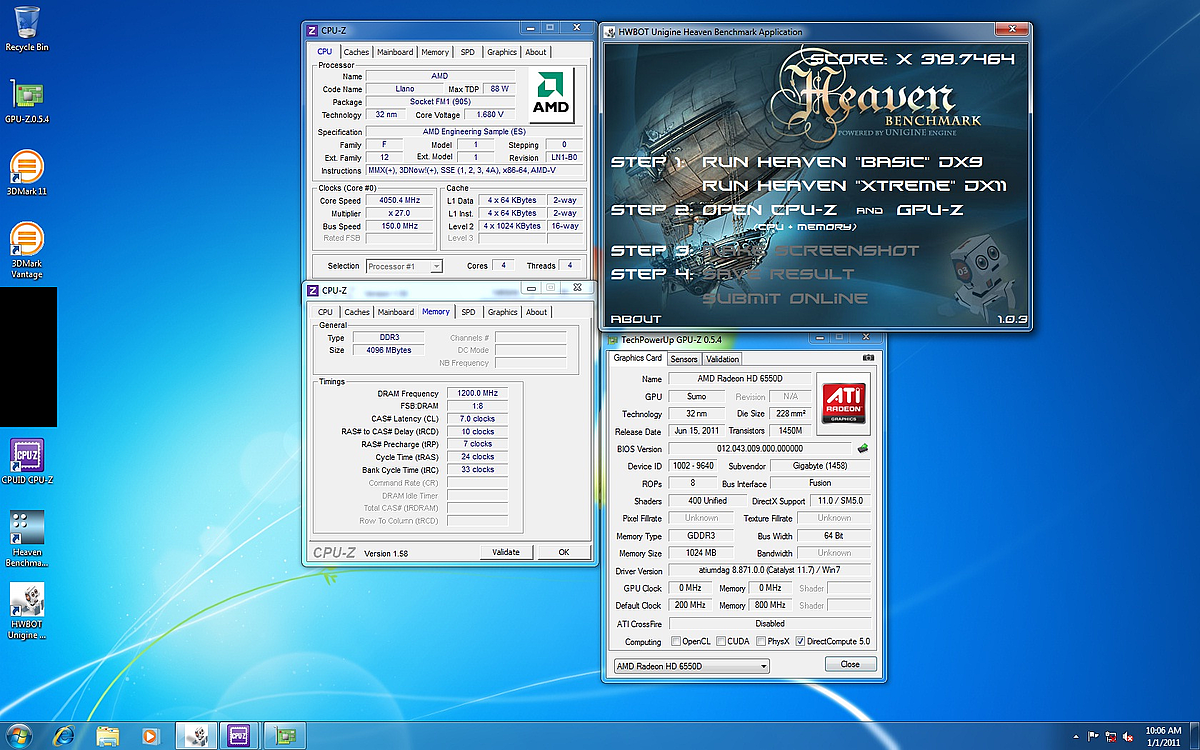This screenshot has height=750, width=1200.
Task: Click the Code Name value Llano
Action: point(404,89)
